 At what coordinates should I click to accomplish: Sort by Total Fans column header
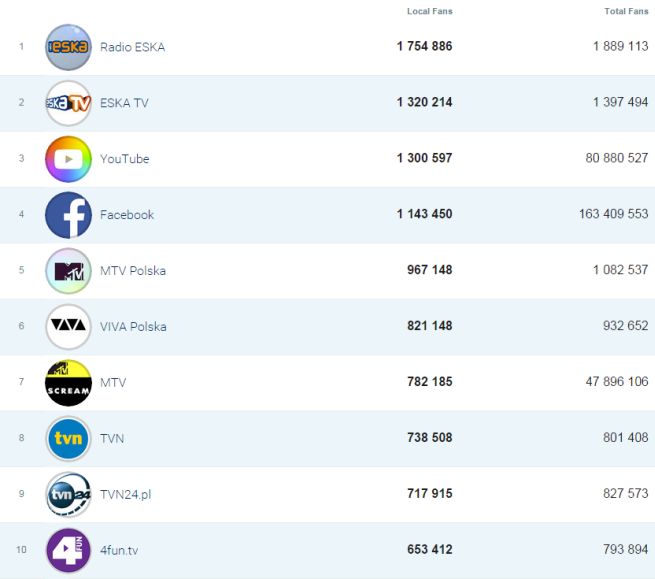pos(626,11)
